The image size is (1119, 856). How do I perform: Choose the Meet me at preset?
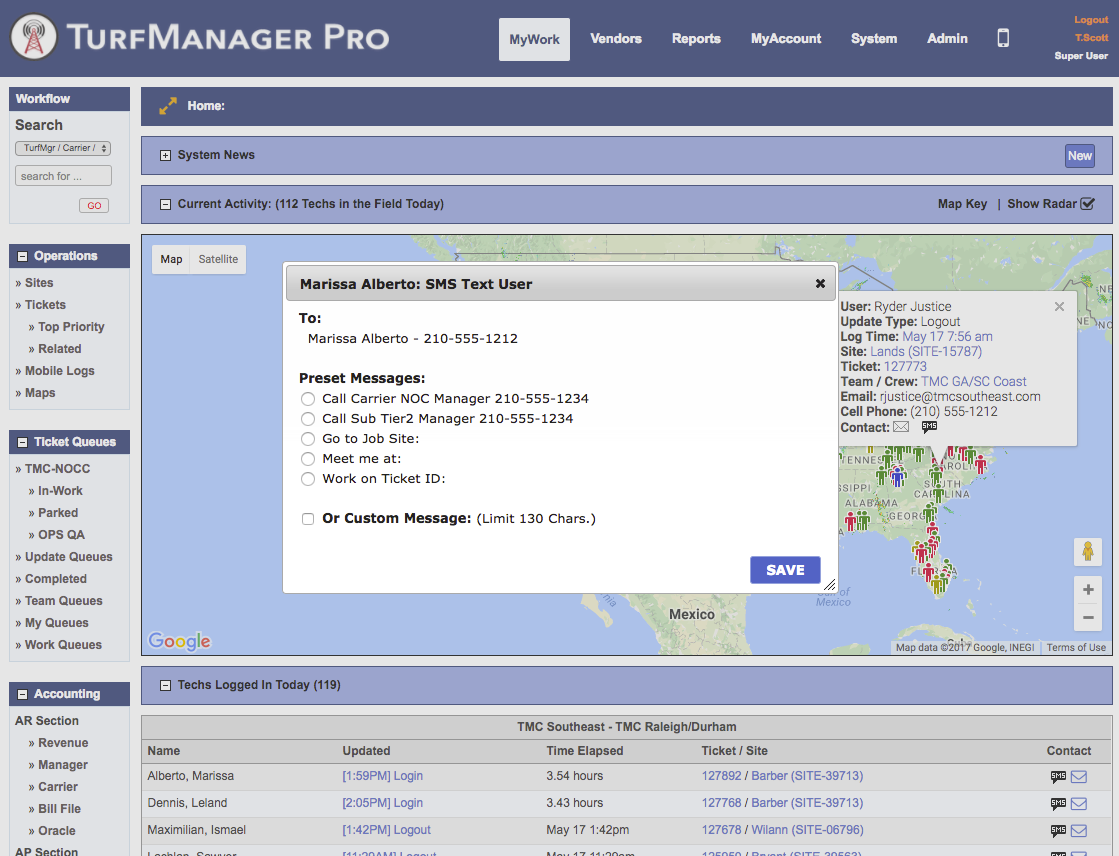click(308, 459)
